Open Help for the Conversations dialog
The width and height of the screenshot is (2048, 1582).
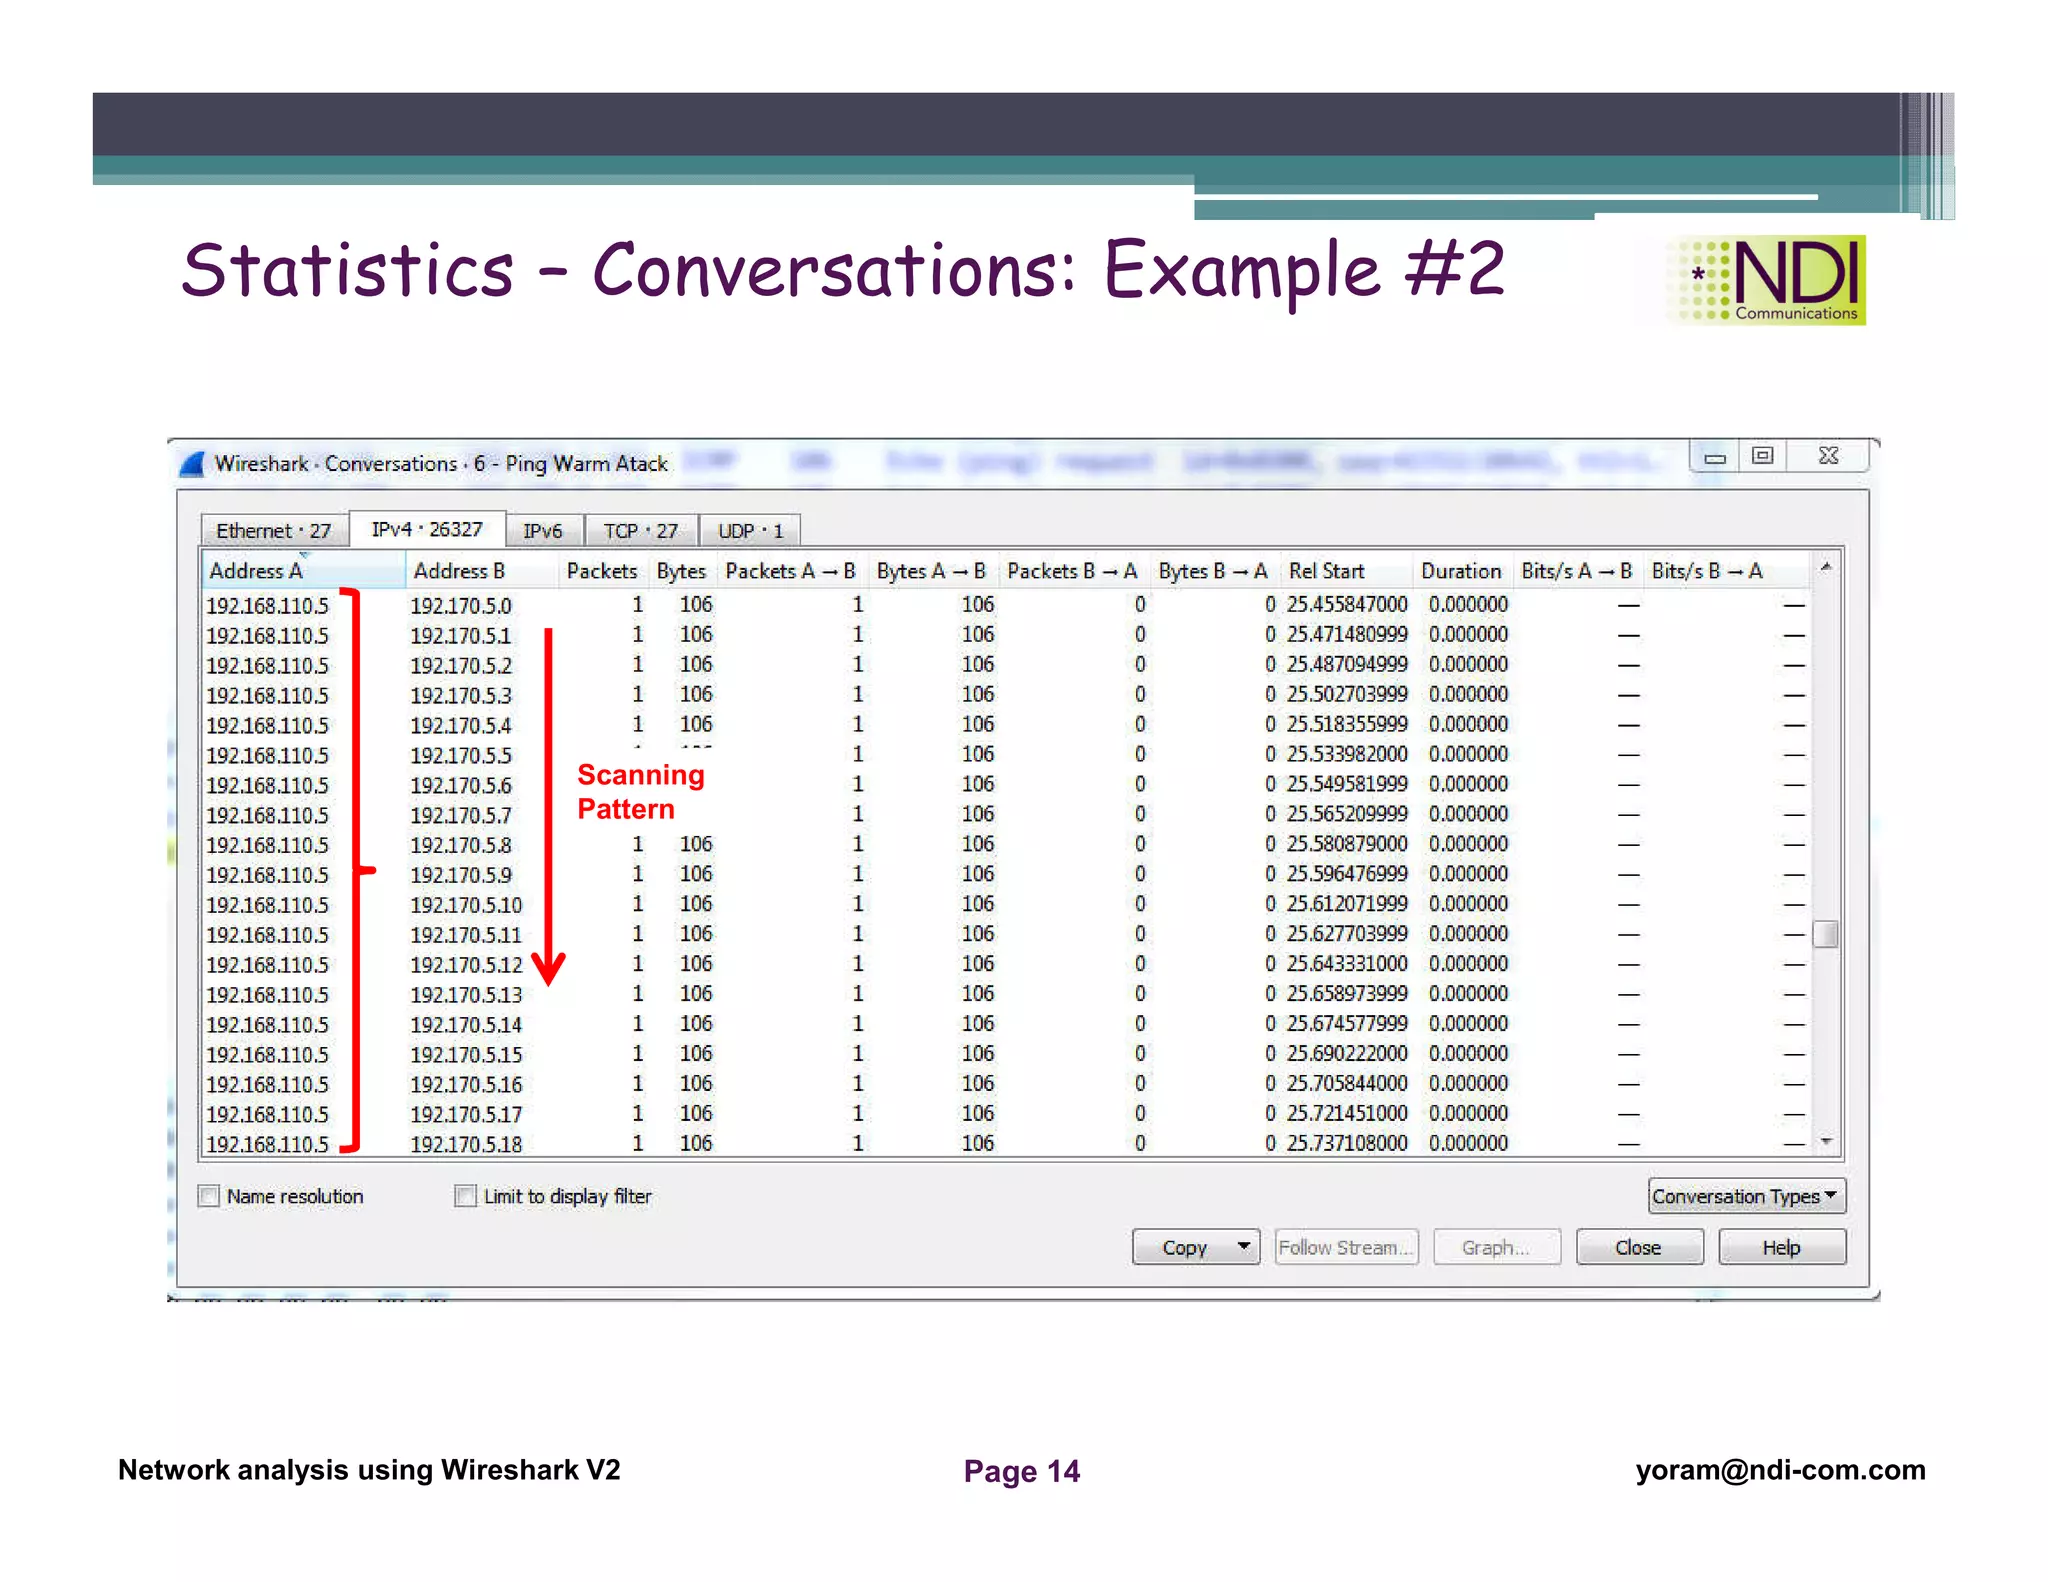pos(1781,1247)
